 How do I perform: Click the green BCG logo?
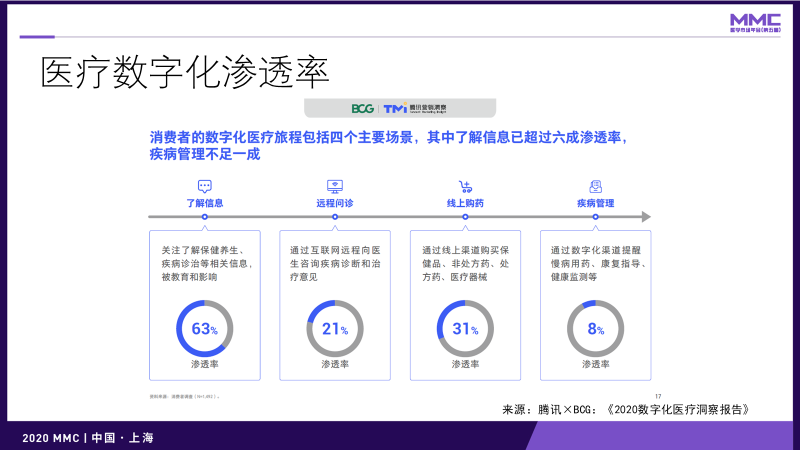(x=362, y=108)
